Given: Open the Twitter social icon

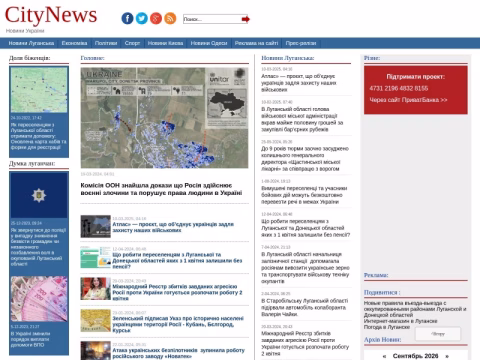Looking at the screenshot, I should point(142,18).
